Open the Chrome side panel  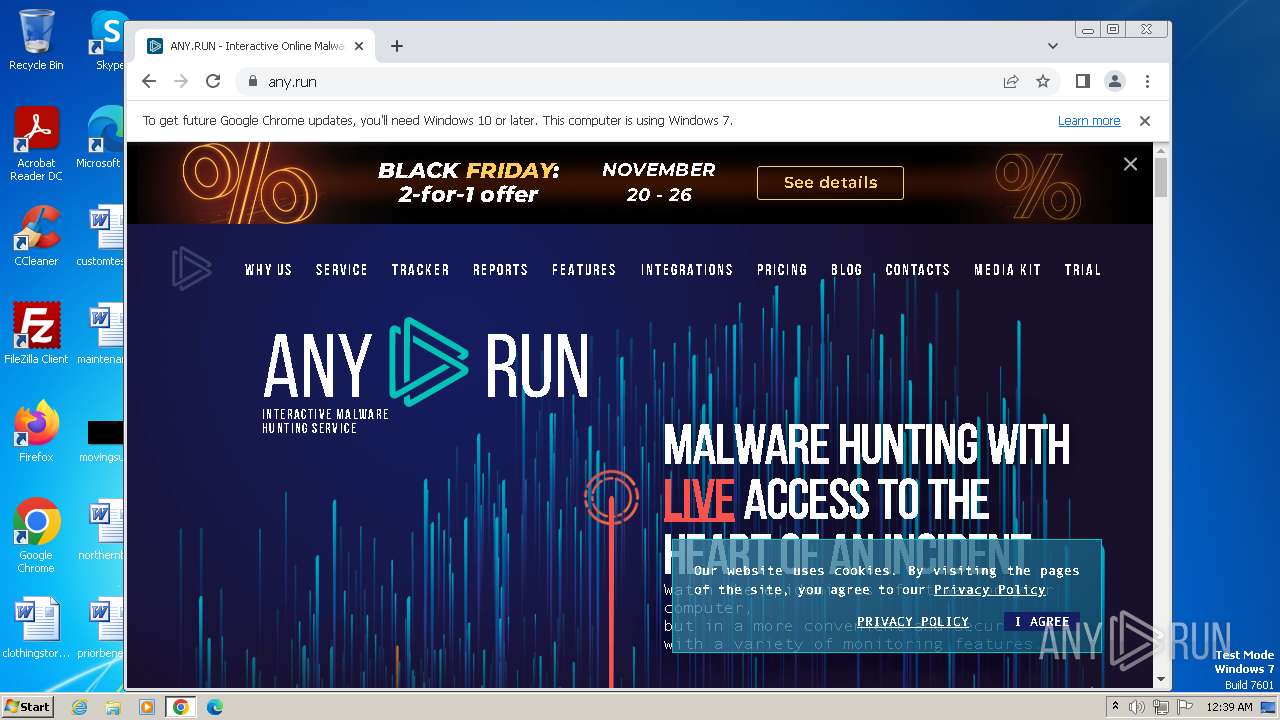(1082, 81)
